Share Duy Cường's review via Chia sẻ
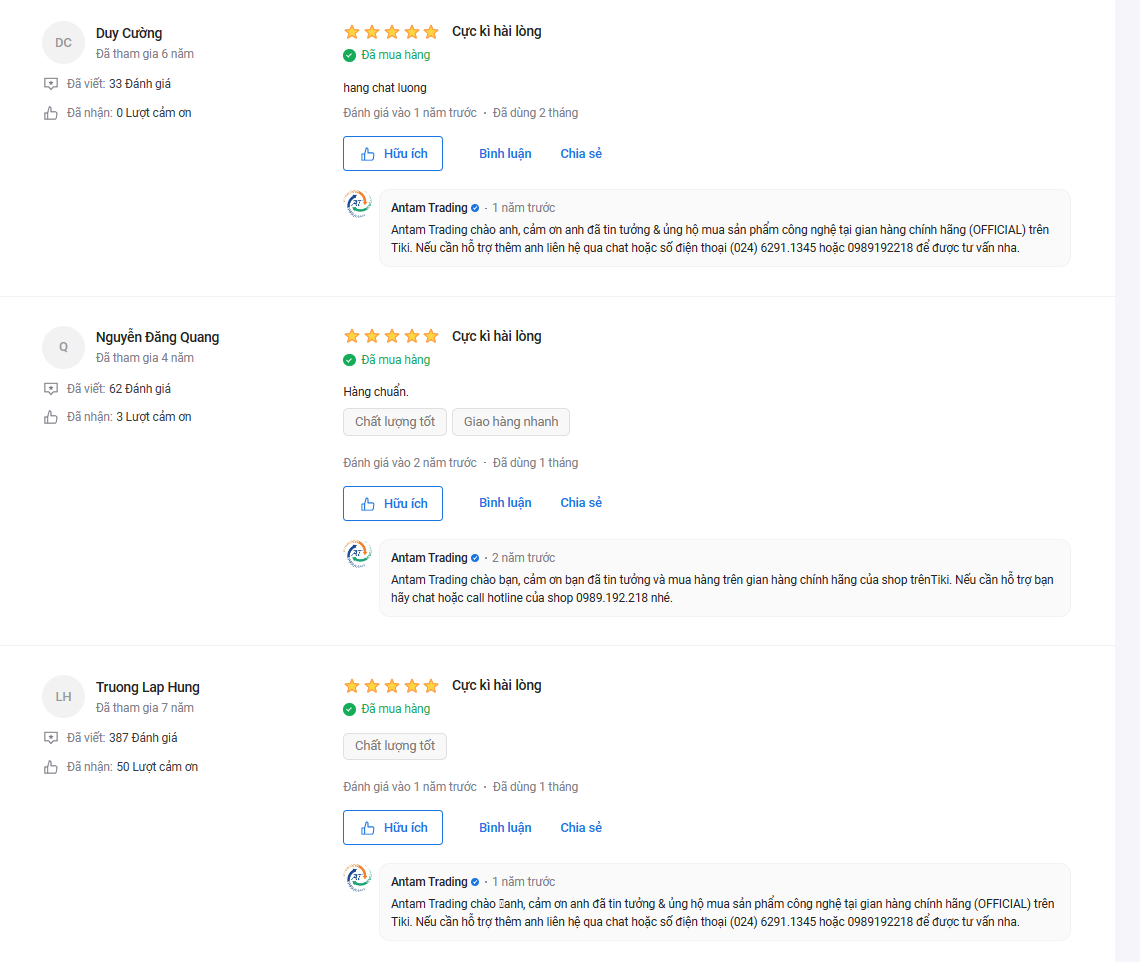The height and width of the screenshot is (962, 1140). point(581,154)
